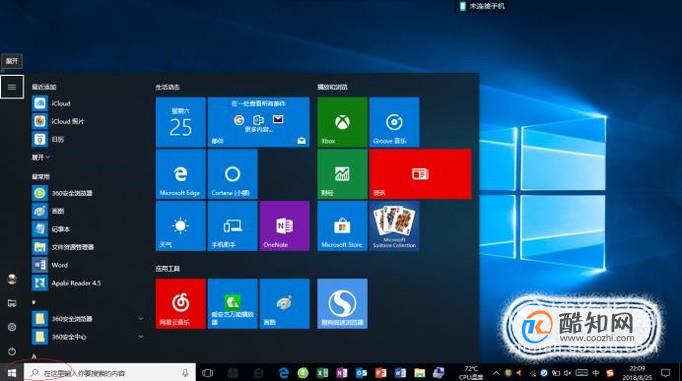The height and width of the screenshot is (381, 682).
Task: Open Microsoft Solitaire Collection tile
Action: [394, 226]
